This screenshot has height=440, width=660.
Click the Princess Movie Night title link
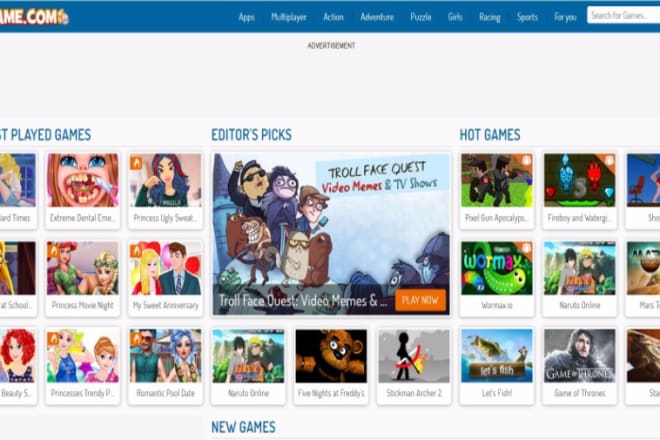click(83, 305)
